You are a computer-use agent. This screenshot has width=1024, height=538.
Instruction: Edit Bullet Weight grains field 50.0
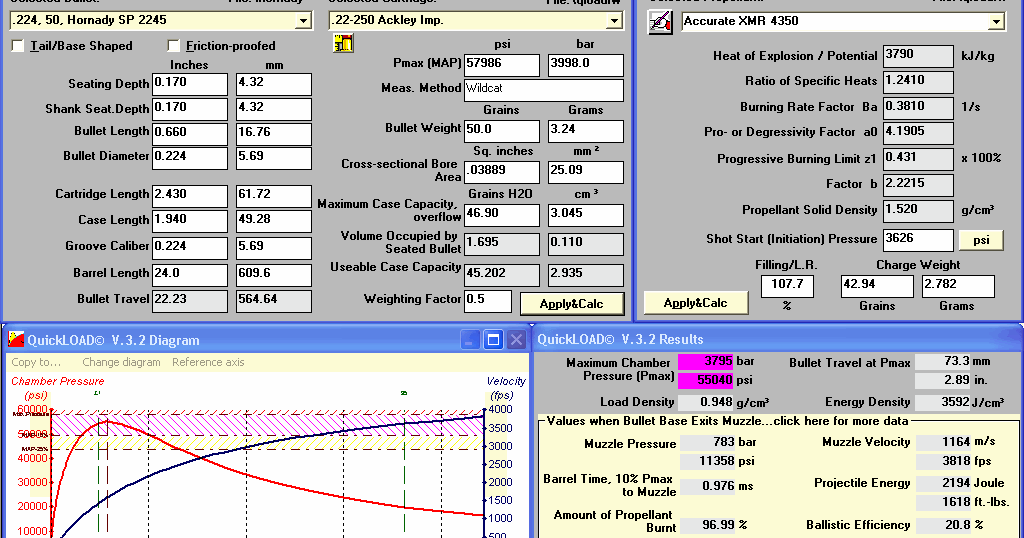(502, 131)
